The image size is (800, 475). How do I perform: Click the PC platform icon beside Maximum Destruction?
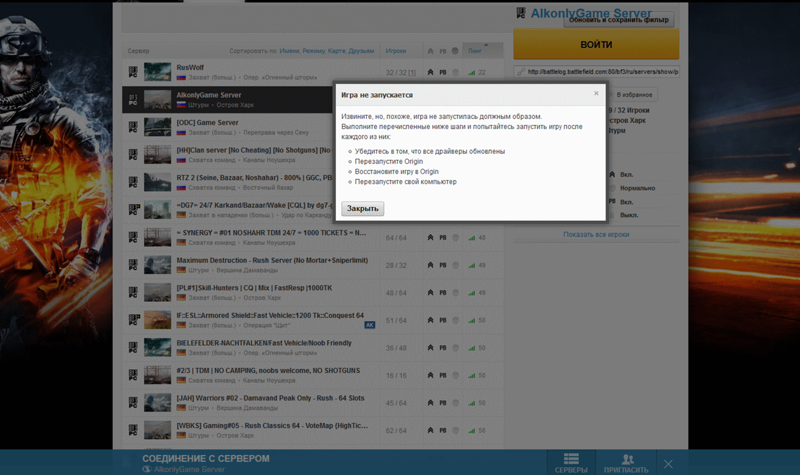(133, 265)
